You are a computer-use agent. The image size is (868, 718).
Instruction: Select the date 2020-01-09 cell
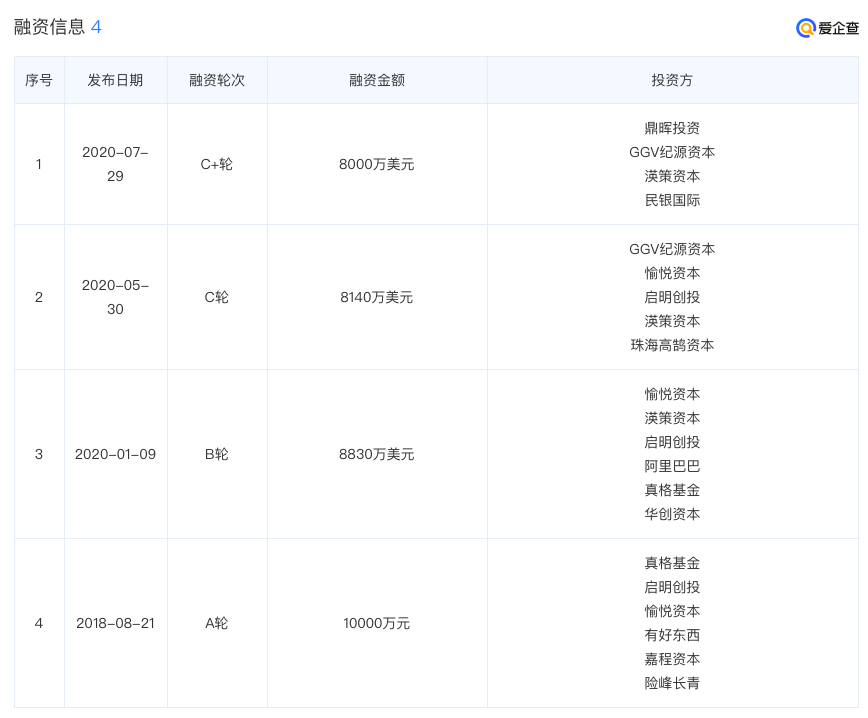pos(115,454)
